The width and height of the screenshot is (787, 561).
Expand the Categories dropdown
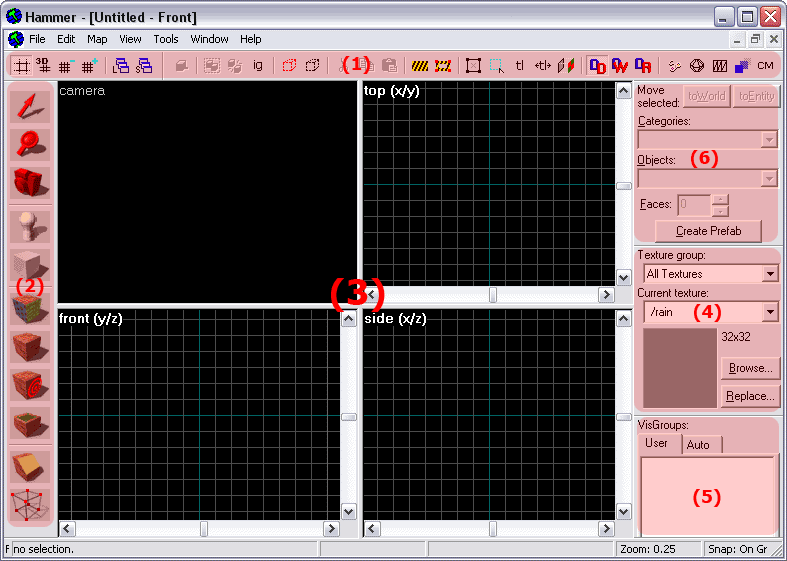click(768, 140)
